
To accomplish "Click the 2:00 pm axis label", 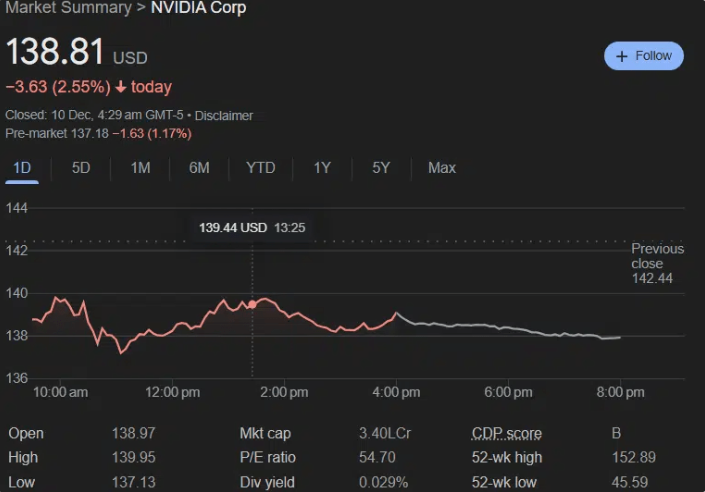I will click(284, 392).
